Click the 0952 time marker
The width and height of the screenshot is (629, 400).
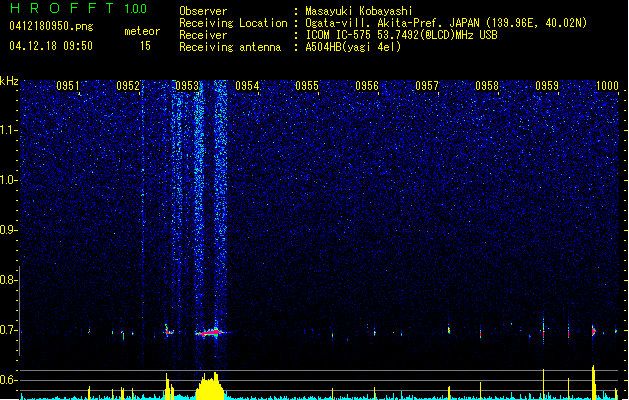tap(128, 86)
